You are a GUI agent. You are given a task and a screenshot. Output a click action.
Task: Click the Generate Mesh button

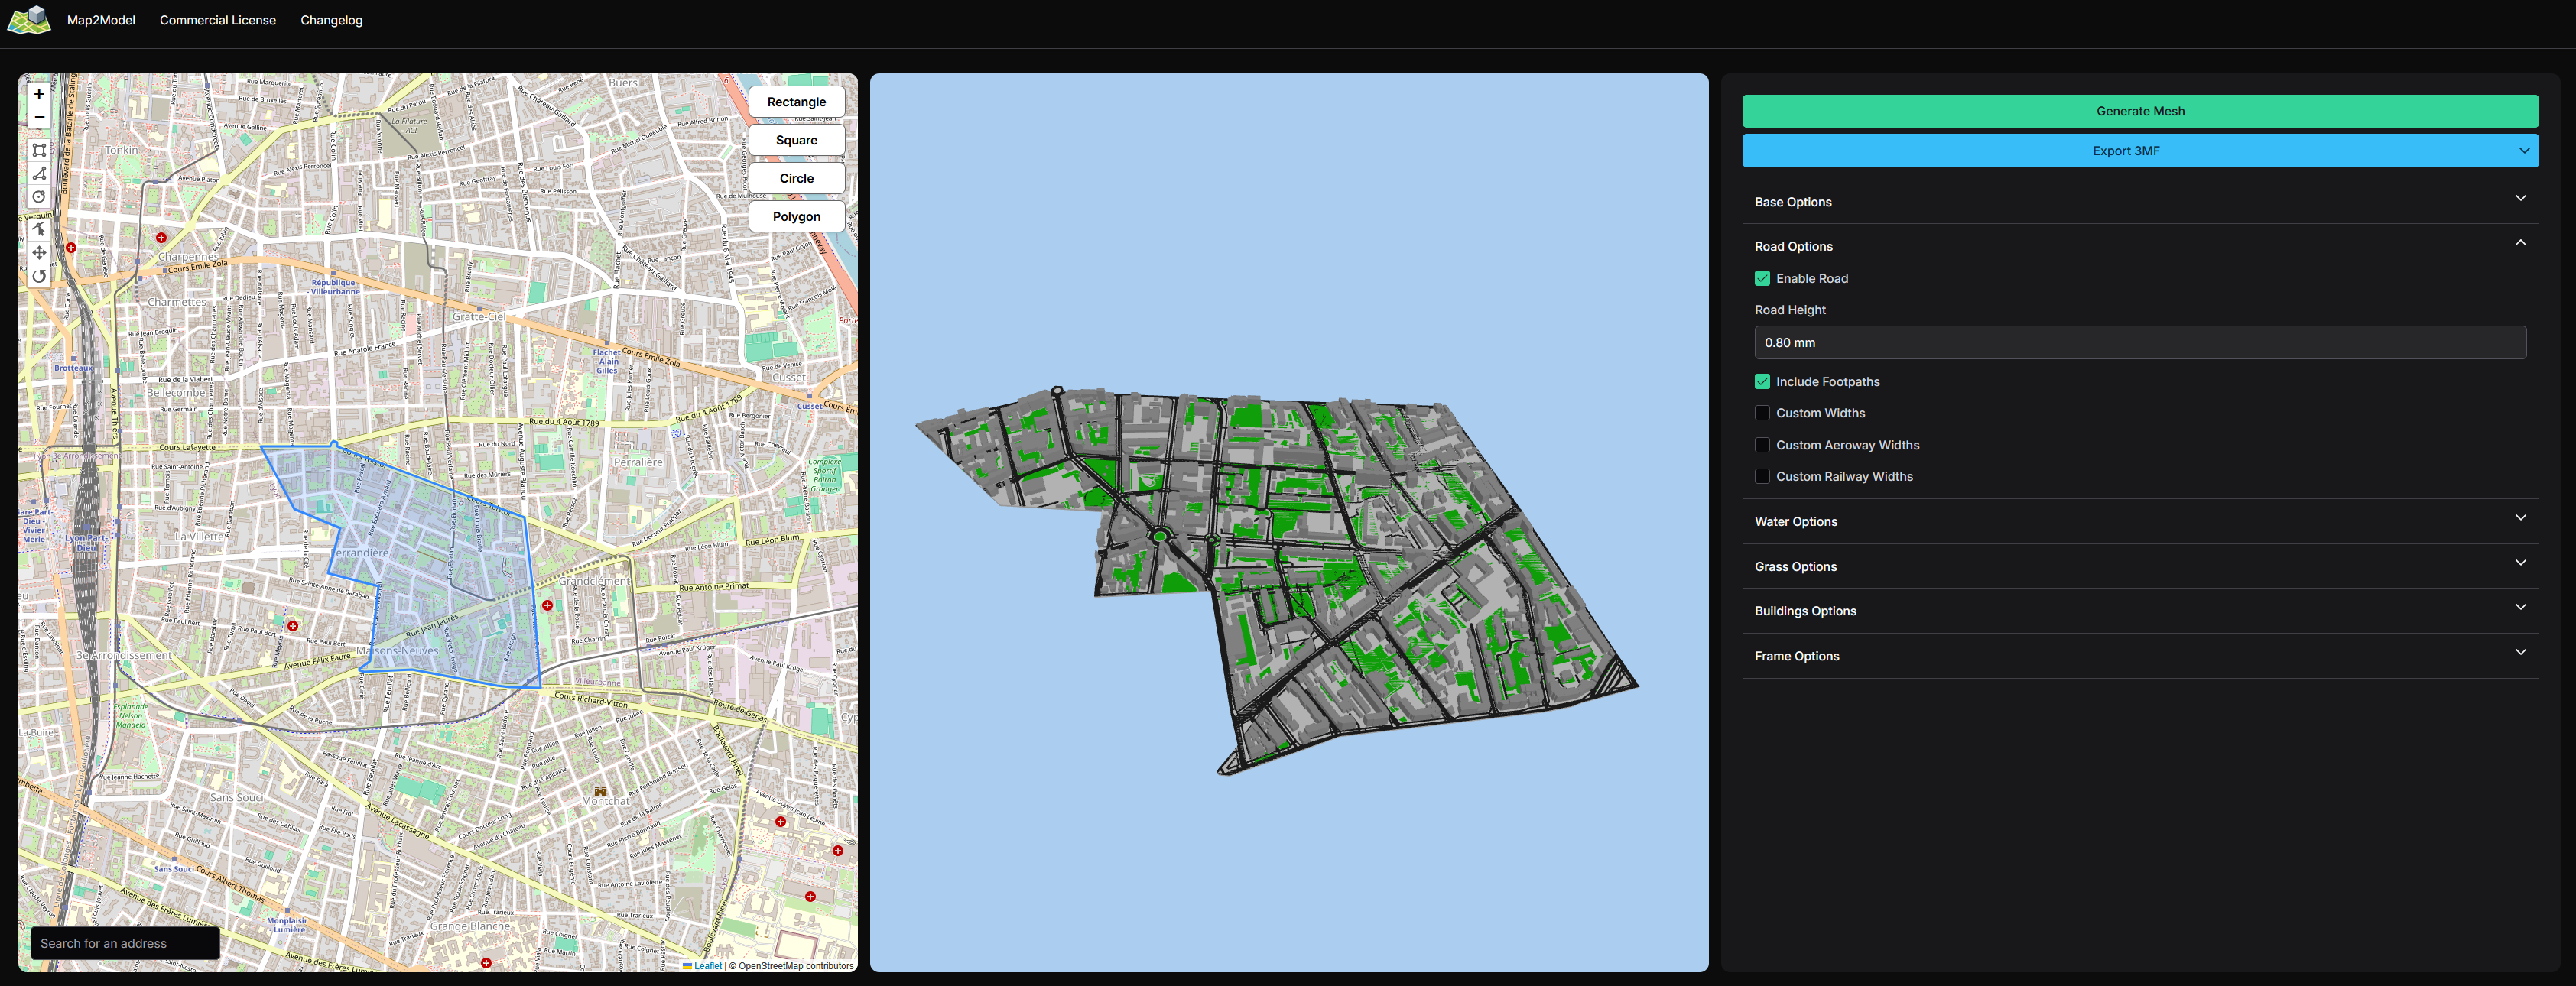point(2139,111)
